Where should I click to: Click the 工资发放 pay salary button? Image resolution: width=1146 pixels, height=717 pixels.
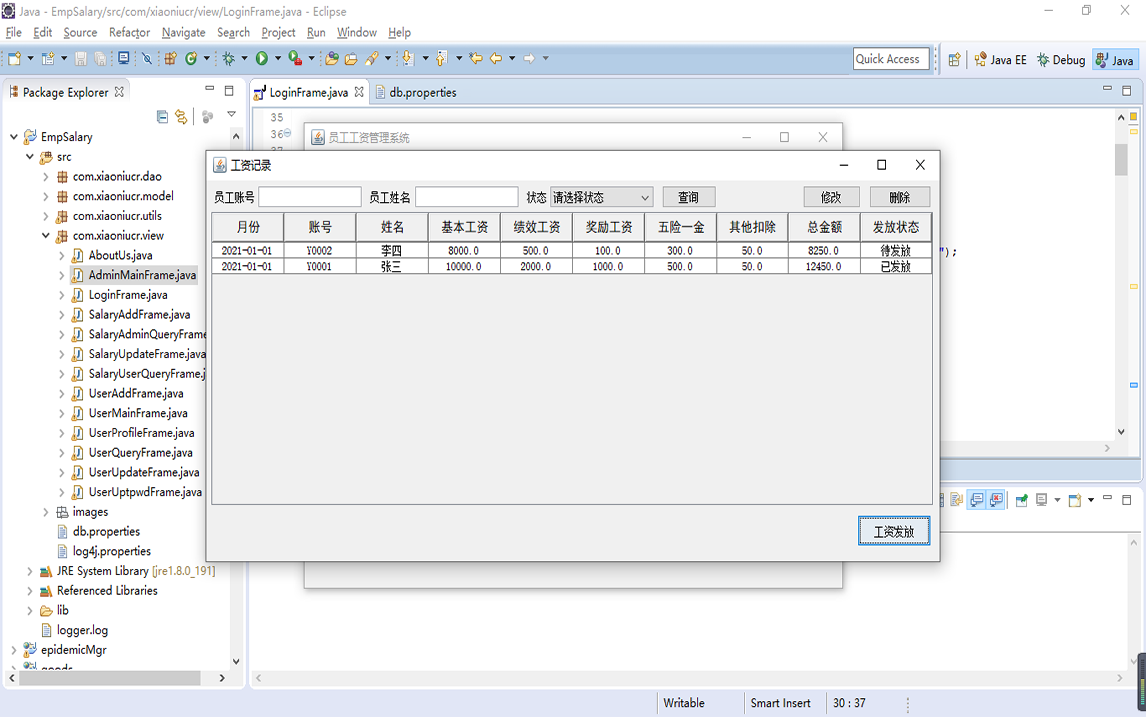point(894,531)
